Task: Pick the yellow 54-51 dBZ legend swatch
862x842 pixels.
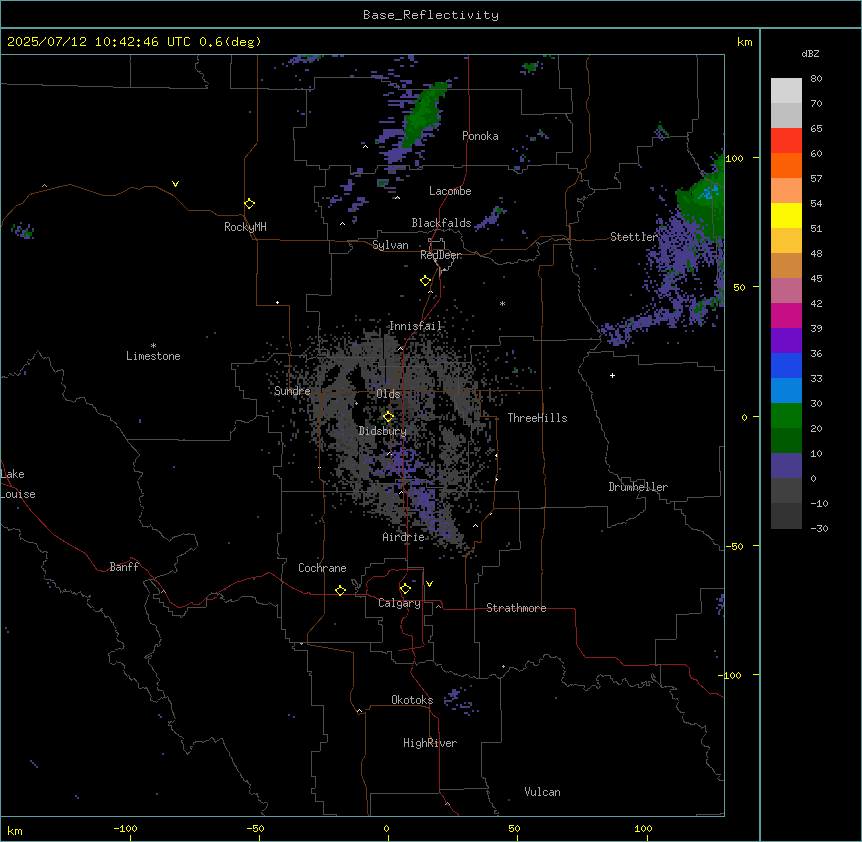Action: coord(786,215)
